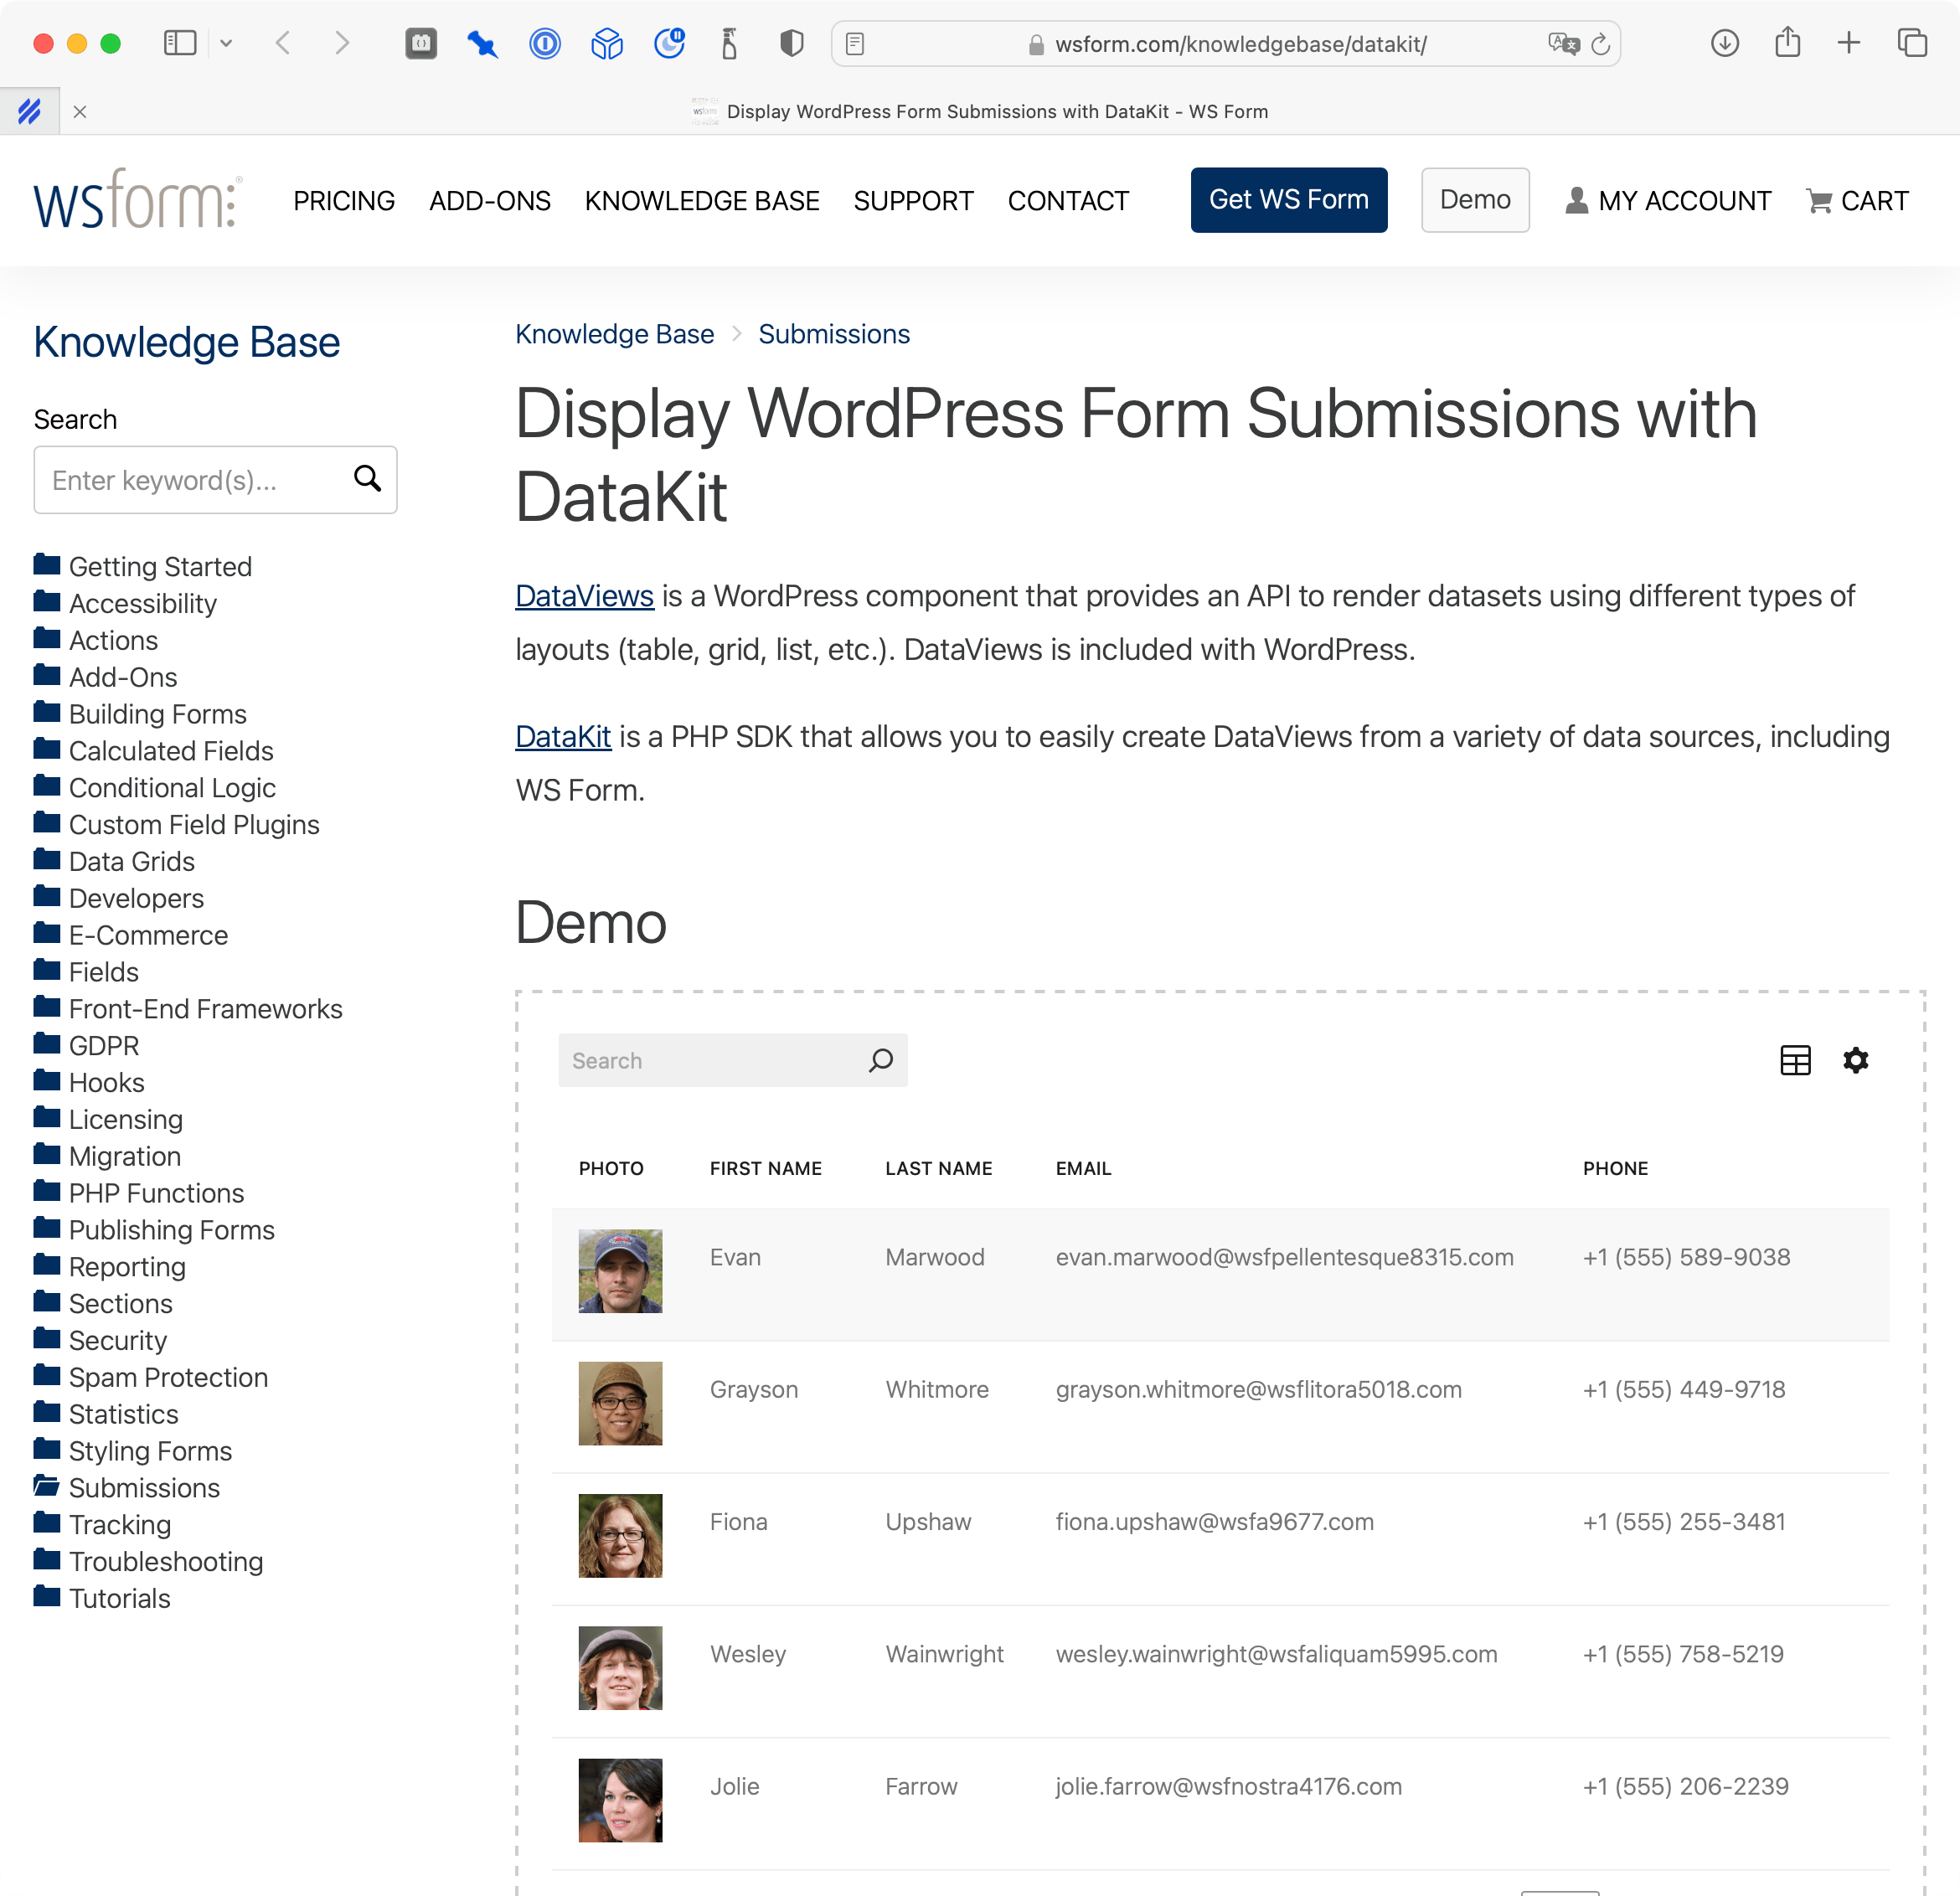Image resolution: width=1960 pixels, height=1896 pixels.
Task: Show tab overview icon
Action: tap(1912, 43)
